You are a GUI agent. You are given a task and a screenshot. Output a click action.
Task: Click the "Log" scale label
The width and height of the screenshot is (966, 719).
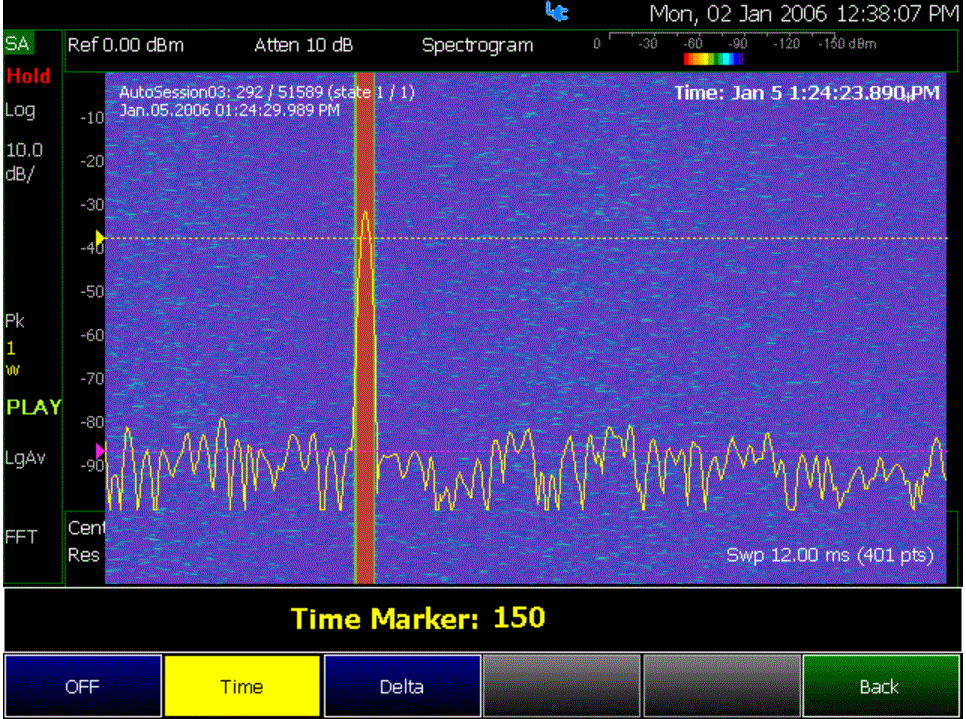point(20,111)
